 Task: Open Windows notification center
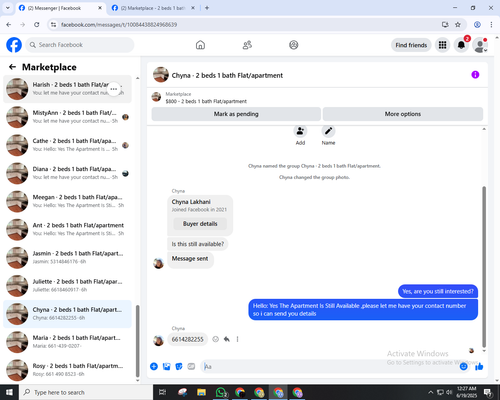tap(488, 392)
